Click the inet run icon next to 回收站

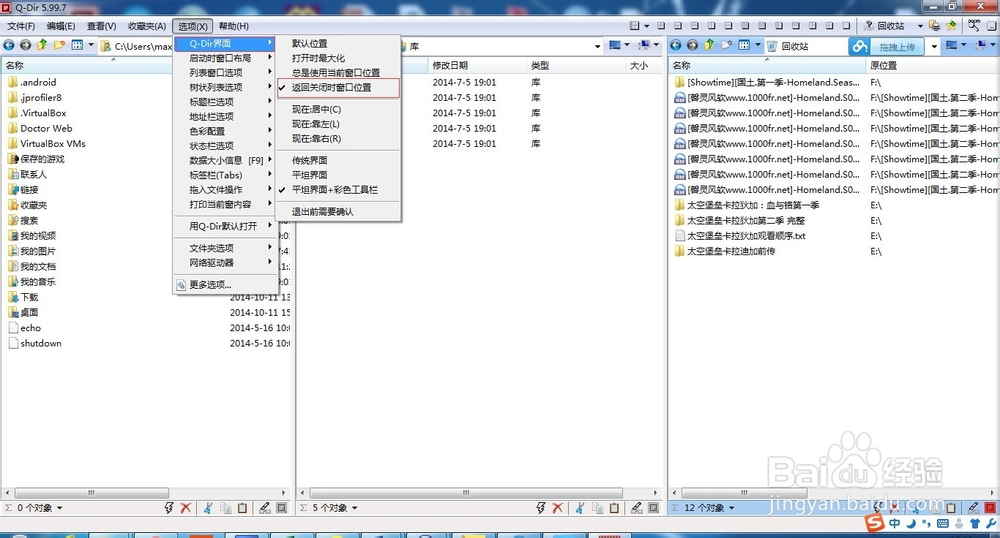(869, 26)
